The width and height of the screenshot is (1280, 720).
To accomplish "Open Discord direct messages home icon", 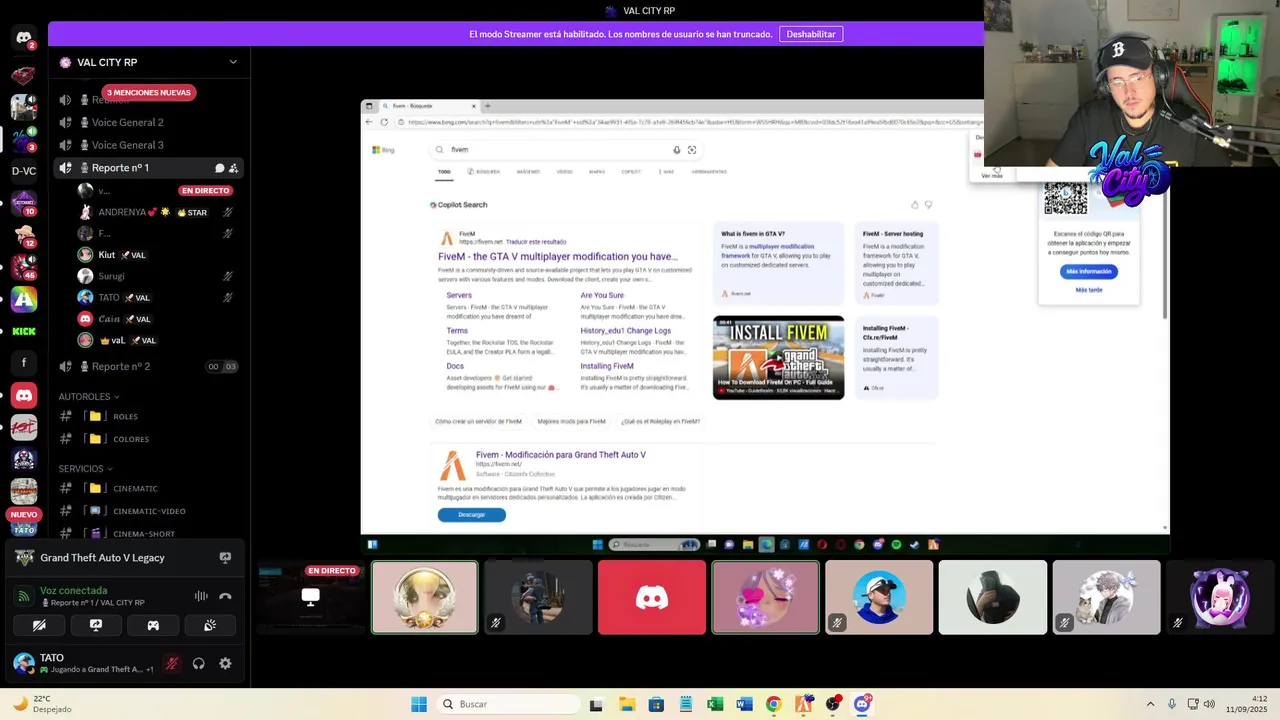I will [x=24, y=38].
